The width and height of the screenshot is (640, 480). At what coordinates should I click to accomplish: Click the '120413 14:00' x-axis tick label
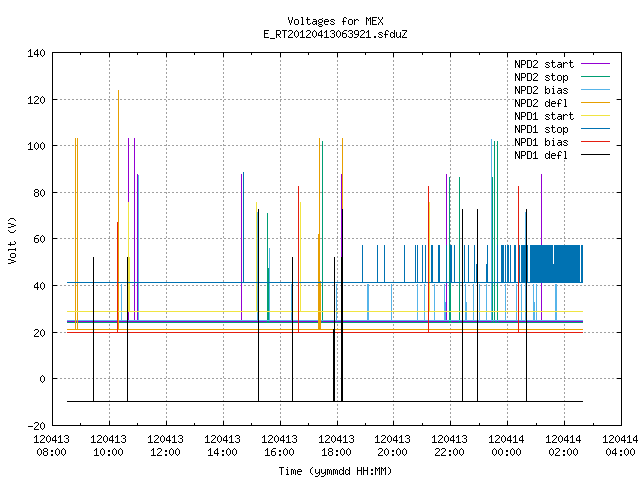222,446
